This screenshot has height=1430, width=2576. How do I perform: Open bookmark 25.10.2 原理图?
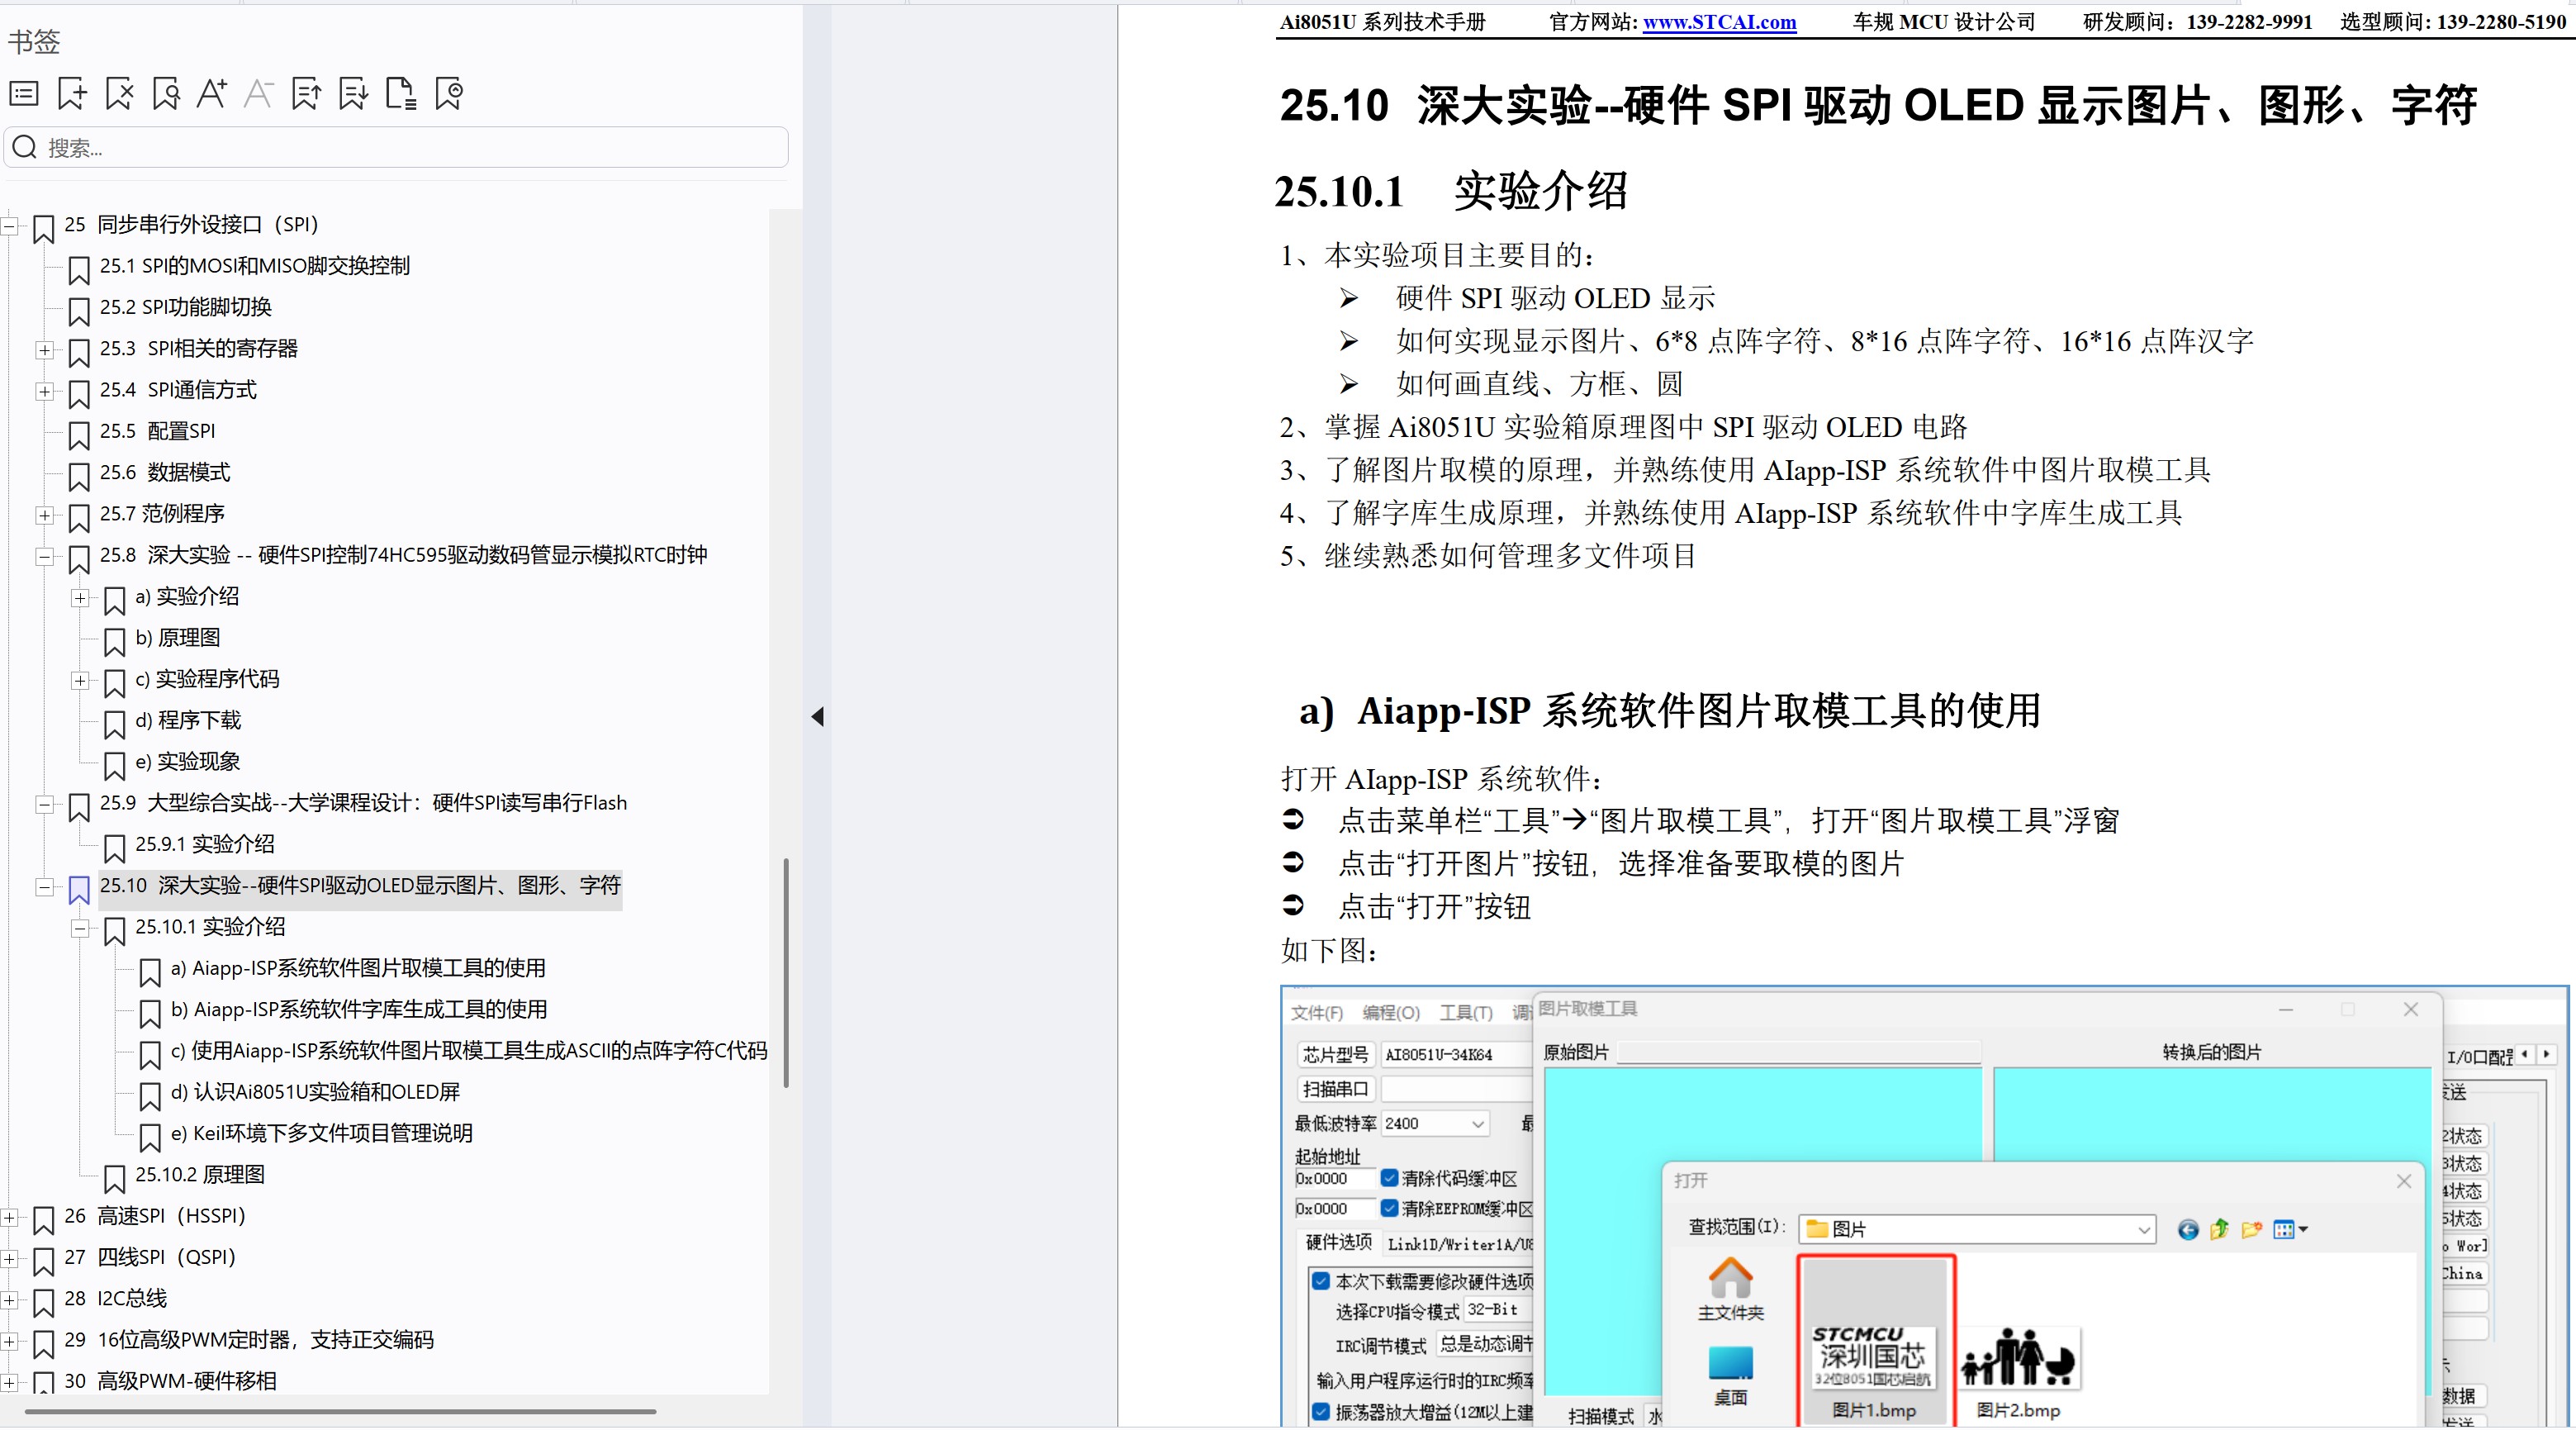(x=200, y=1174)
